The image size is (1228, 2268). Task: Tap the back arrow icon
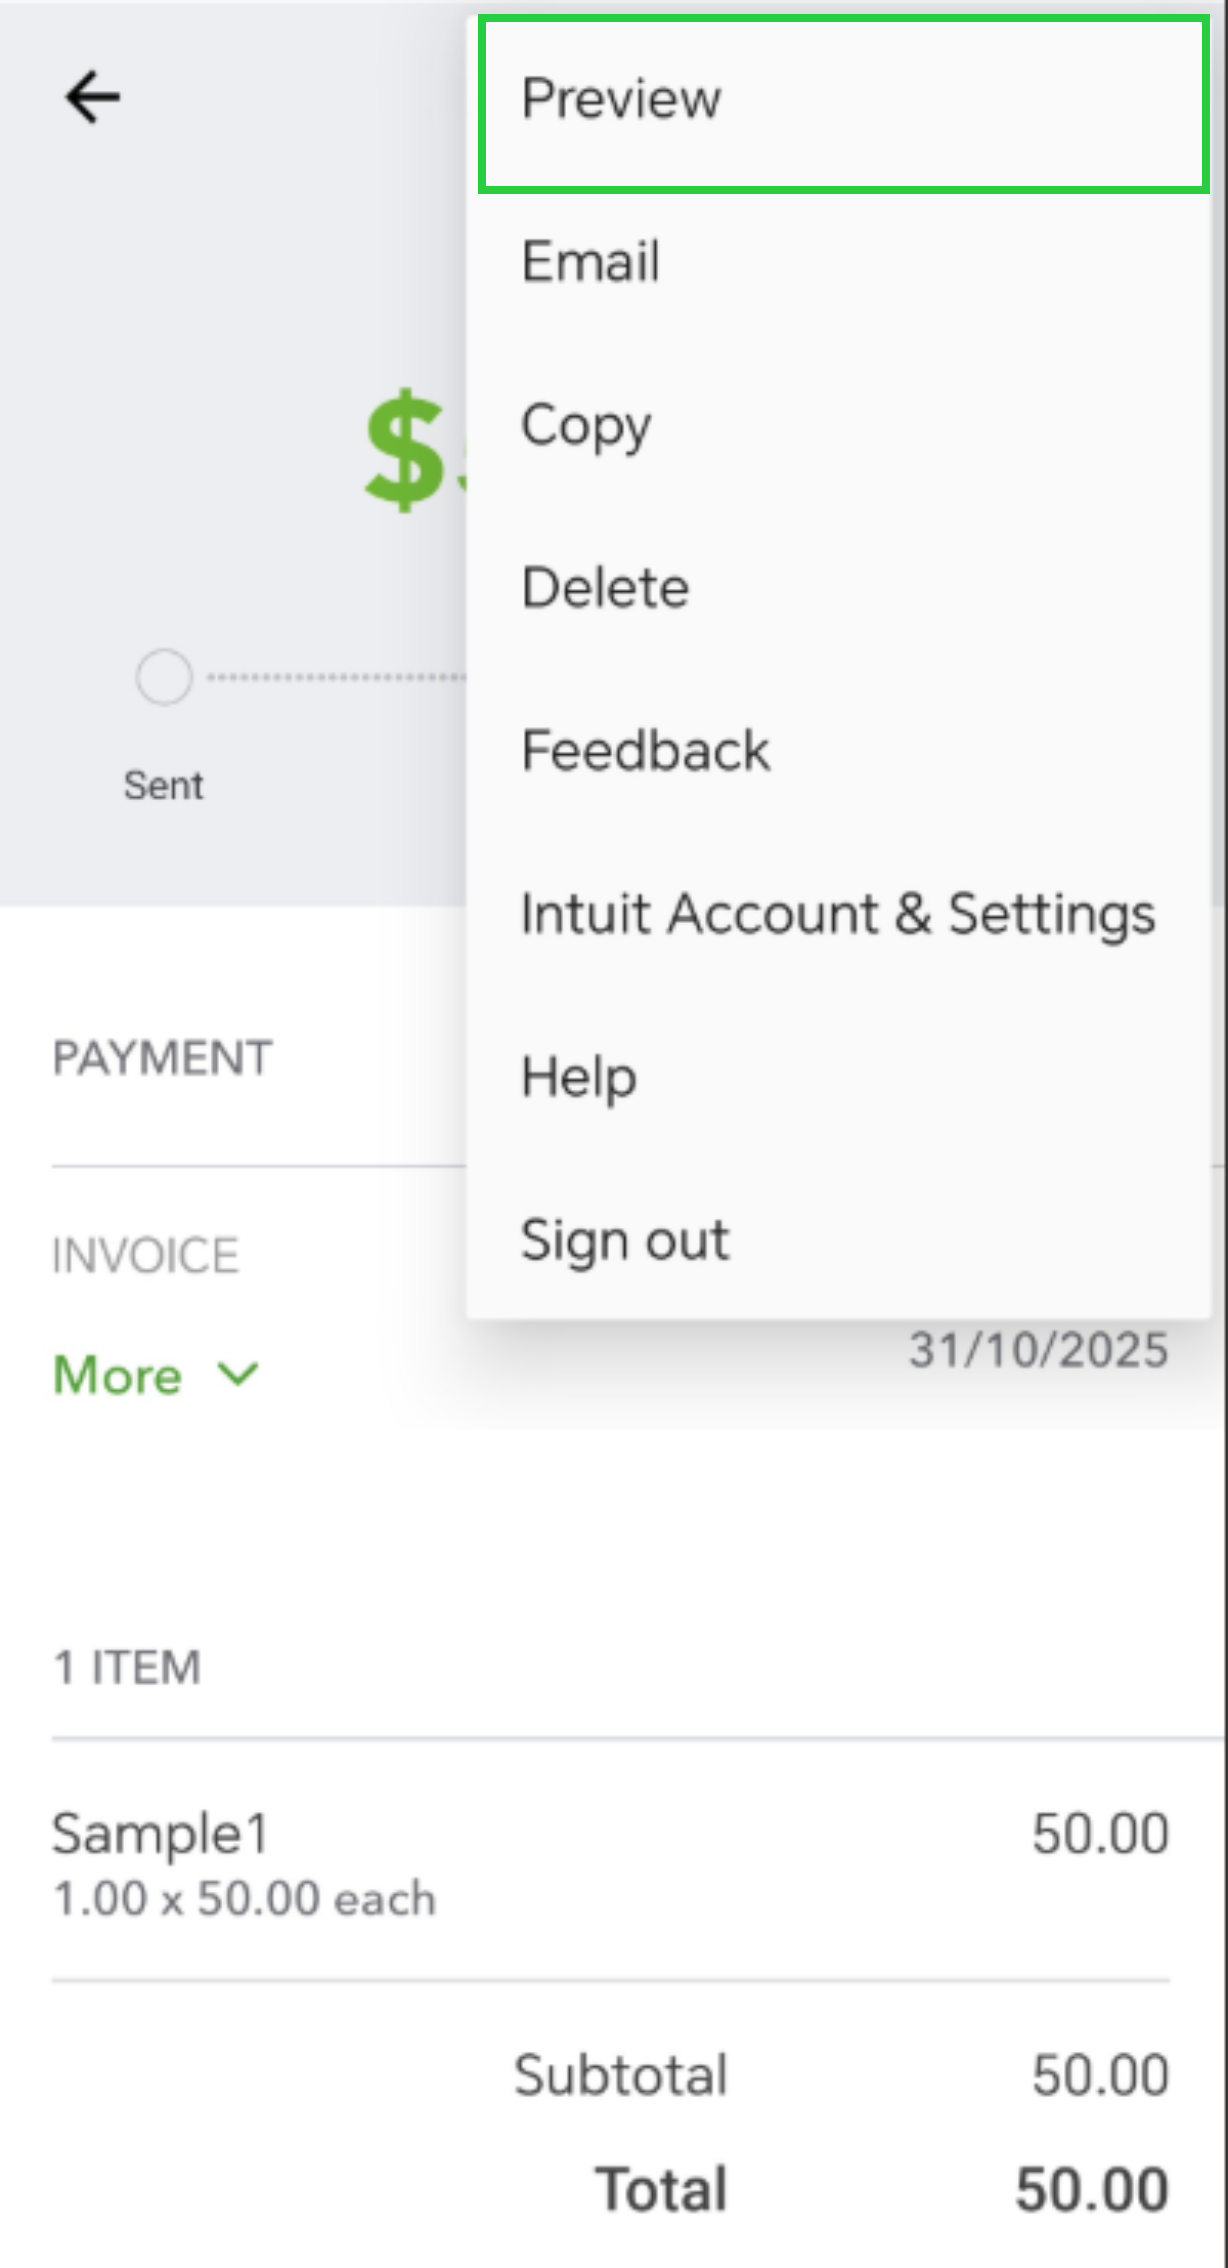92,97
